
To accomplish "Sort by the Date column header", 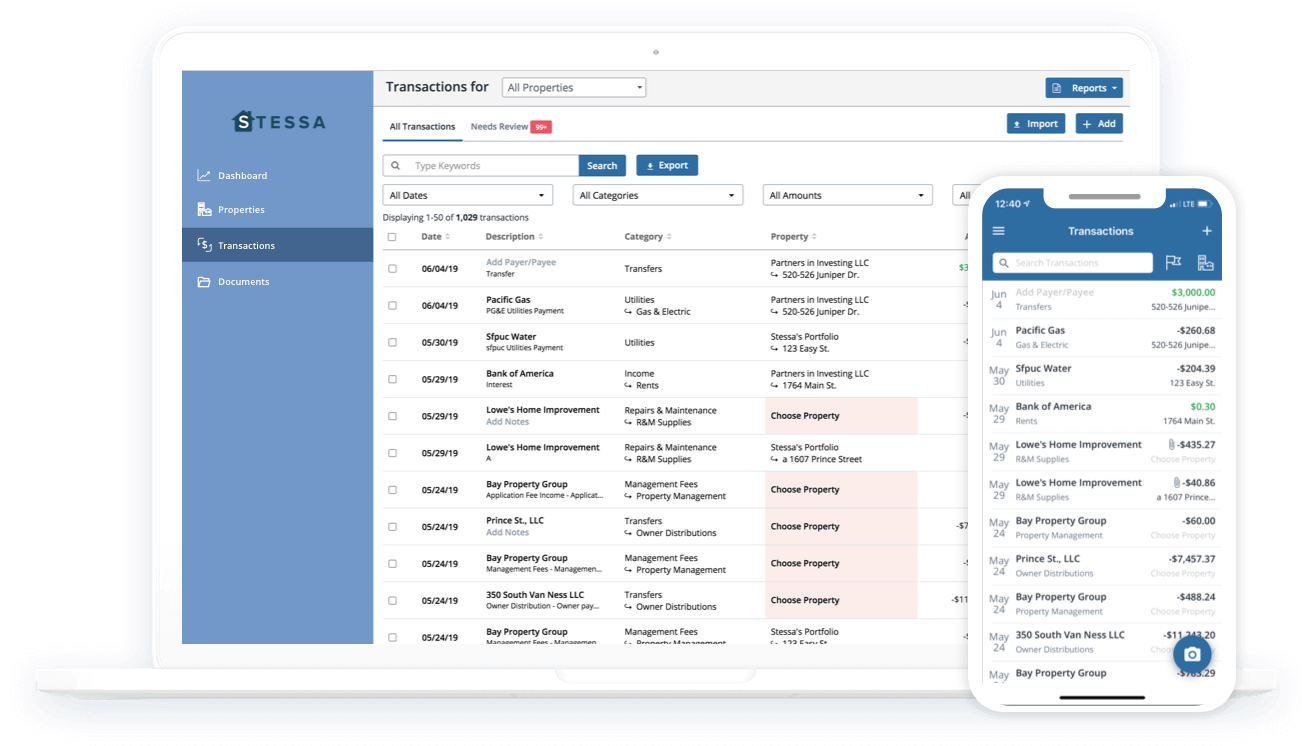I will point(433,236).
